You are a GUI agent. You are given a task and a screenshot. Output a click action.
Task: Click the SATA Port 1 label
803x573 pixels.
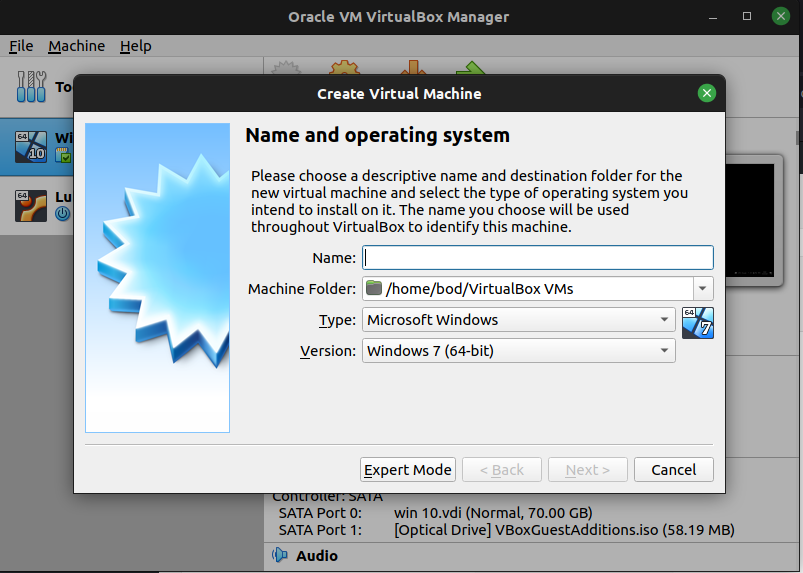click(320, 530)
